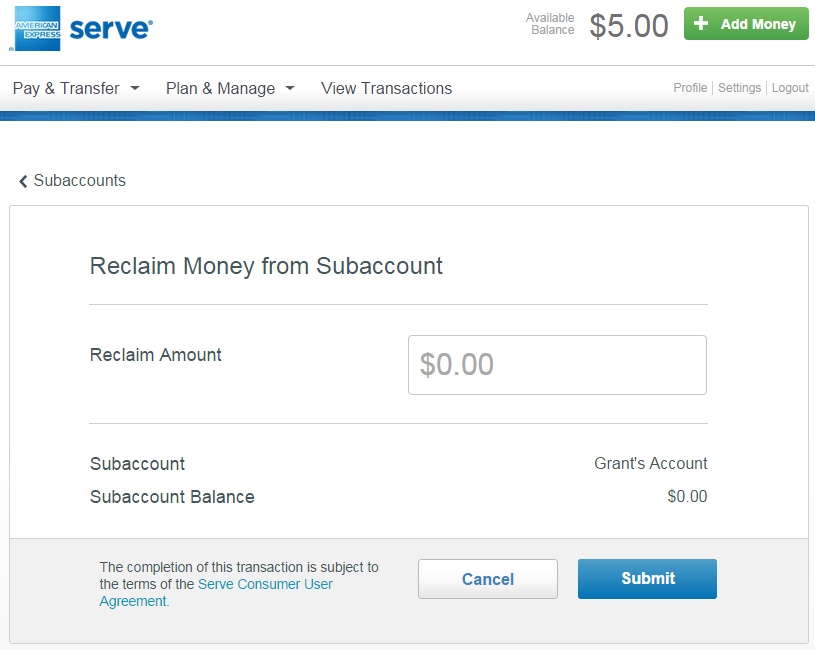The image size is (815, 650).
Task: Select View Transactions in the navigation
Action: pos(386,88)
